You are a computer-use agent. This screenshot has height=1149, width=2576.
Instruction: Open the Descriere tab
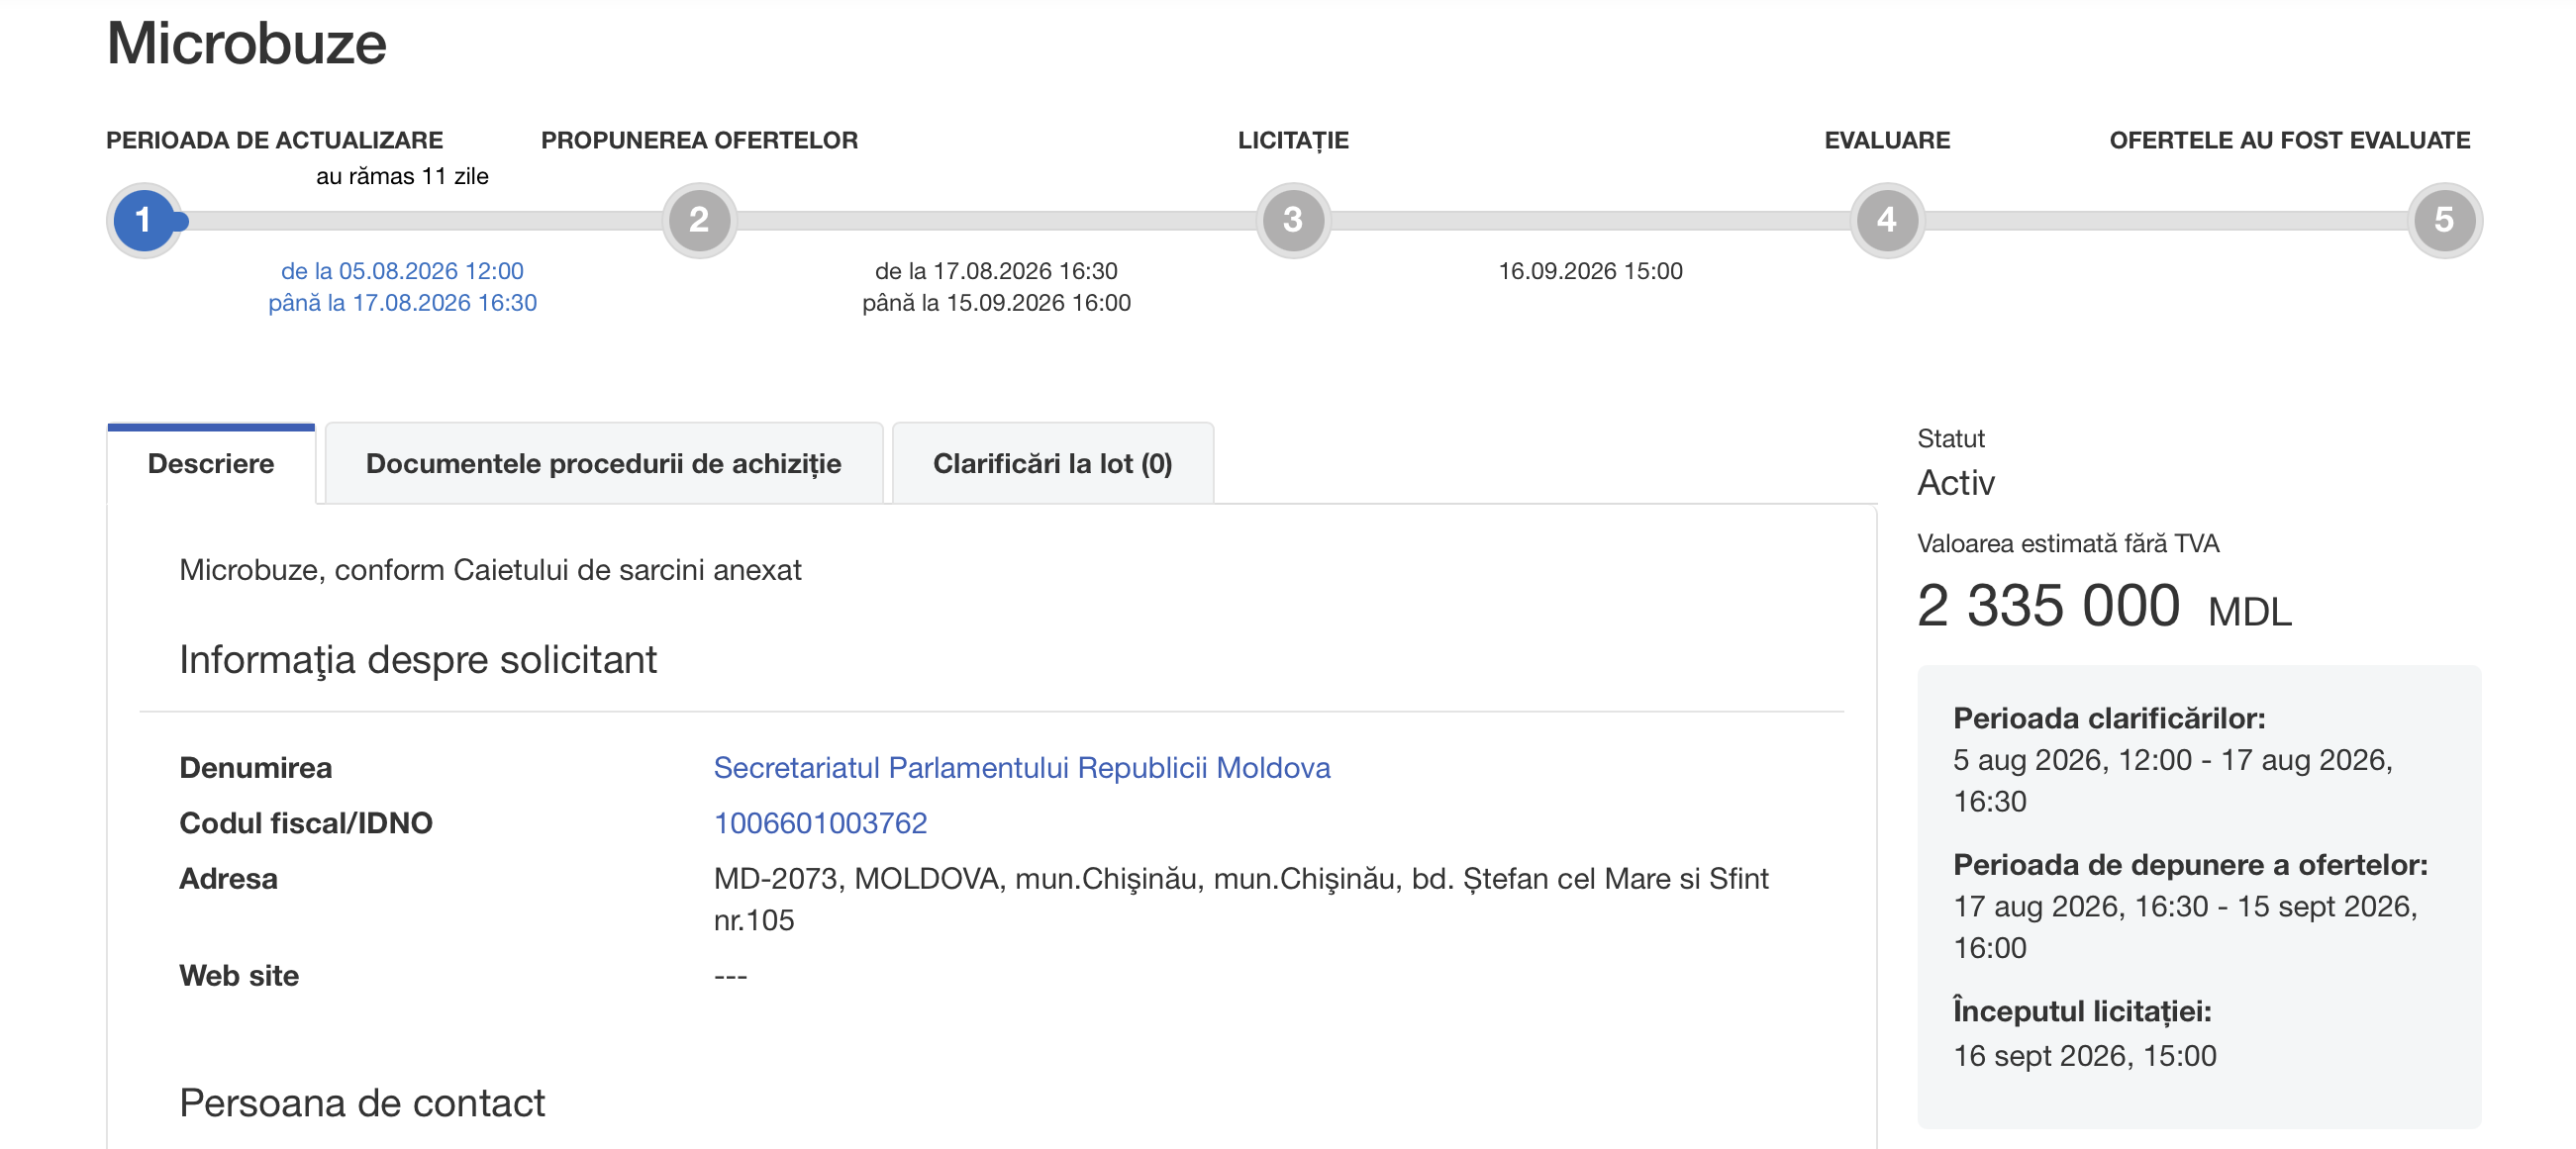211,464
